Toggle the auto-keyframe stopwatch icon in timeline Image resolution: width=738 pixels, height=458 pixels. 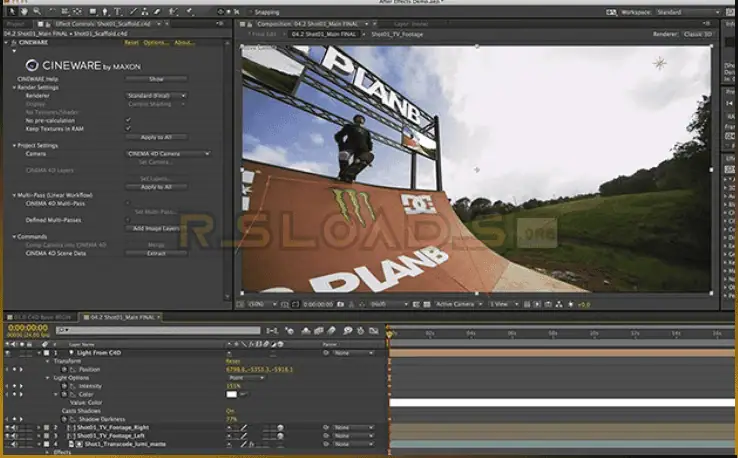tap(361, 331)
